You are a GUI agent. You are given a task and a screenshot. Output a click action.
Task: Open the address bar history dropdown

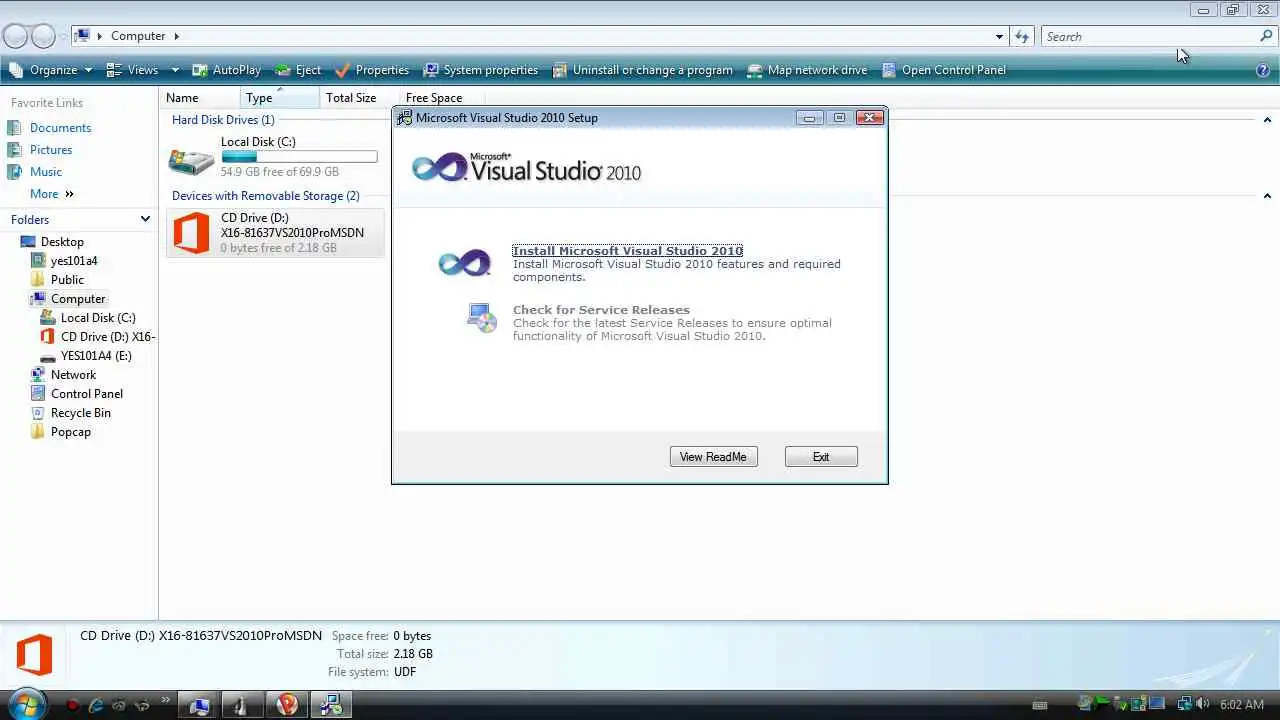tap(999, 37)
